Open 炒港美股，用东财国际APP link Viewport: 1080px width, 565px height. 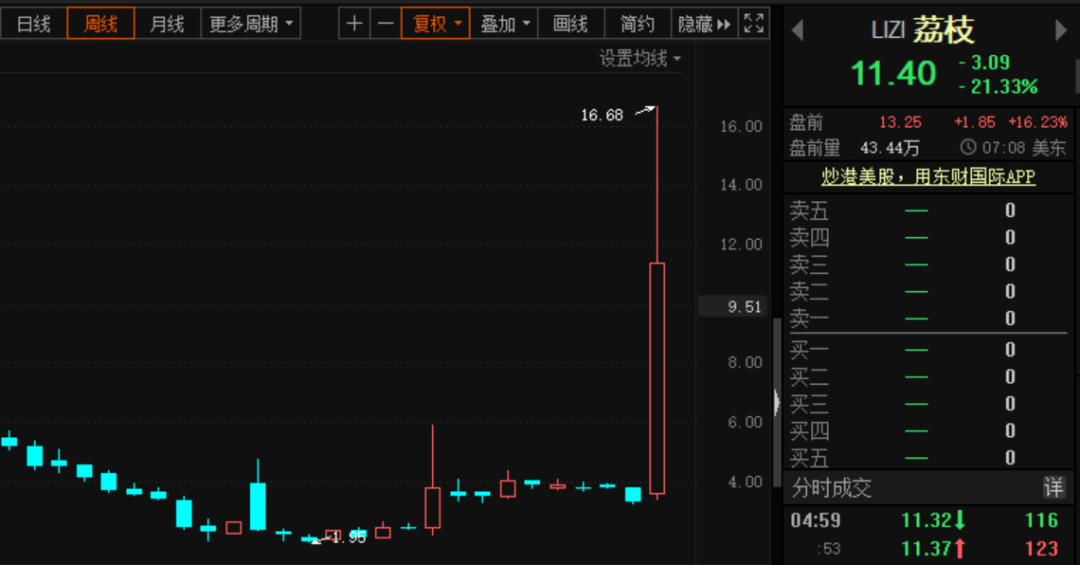pyautogui.click(x=928, y=176)
